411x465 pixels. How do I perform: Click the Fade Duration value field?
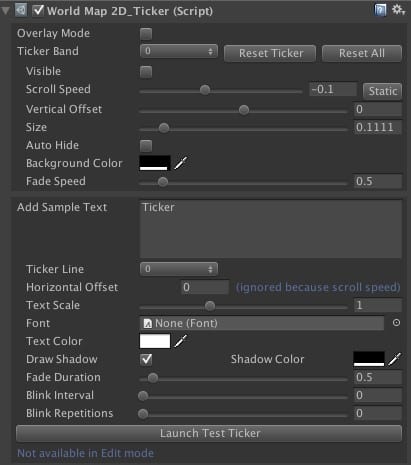[377, 377]
